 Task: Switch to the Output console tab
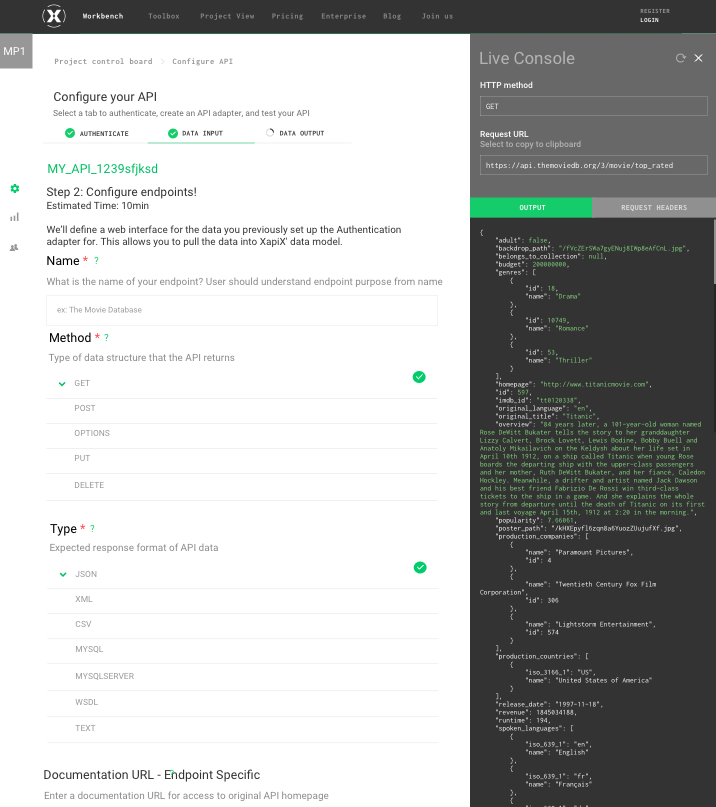click(x=531, y=207)
